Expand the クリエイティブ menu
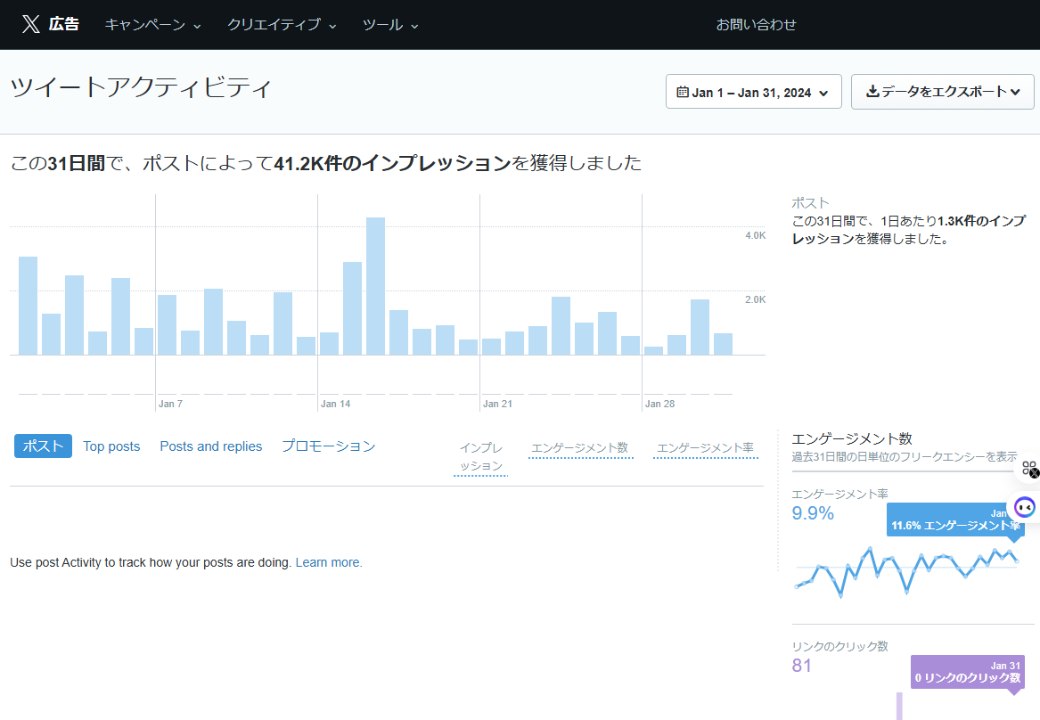Viewport: 1040px width, 720px height. click(x=282, y=25)
